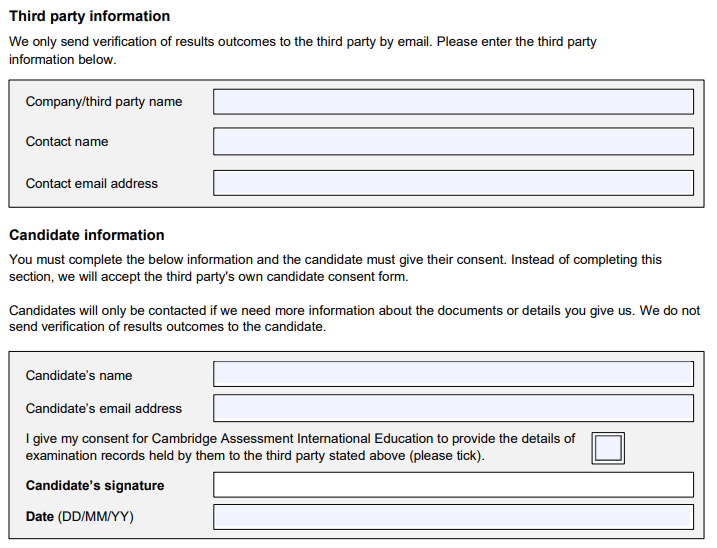
Task: Click the Company/third party name input field
Action: [453, 102]
